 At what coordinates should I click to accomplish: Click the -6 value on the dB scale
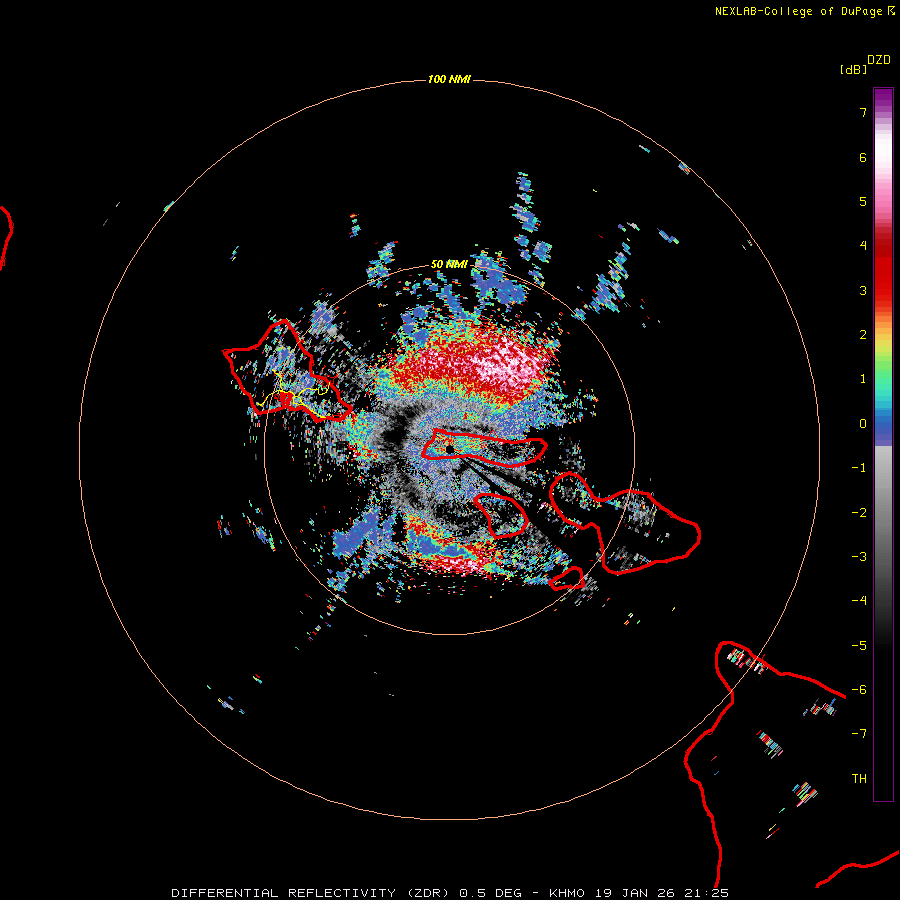coord(859,690)
